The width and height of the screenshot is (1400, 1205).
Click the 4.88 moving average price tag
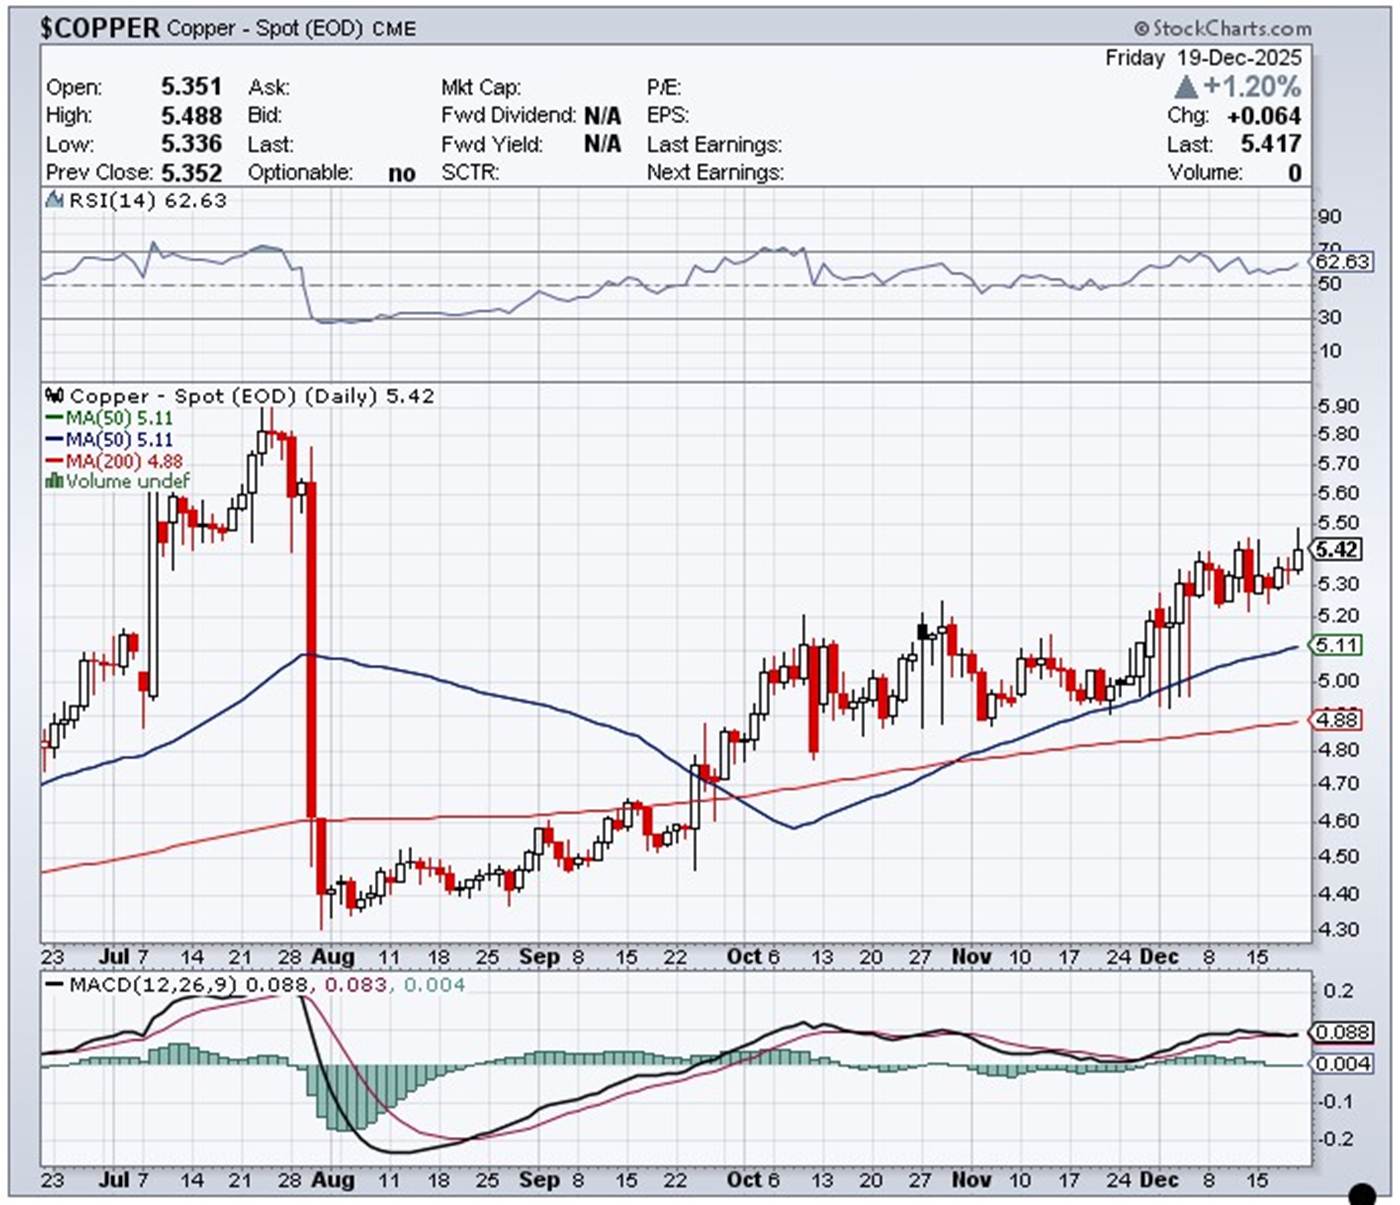1336,719
